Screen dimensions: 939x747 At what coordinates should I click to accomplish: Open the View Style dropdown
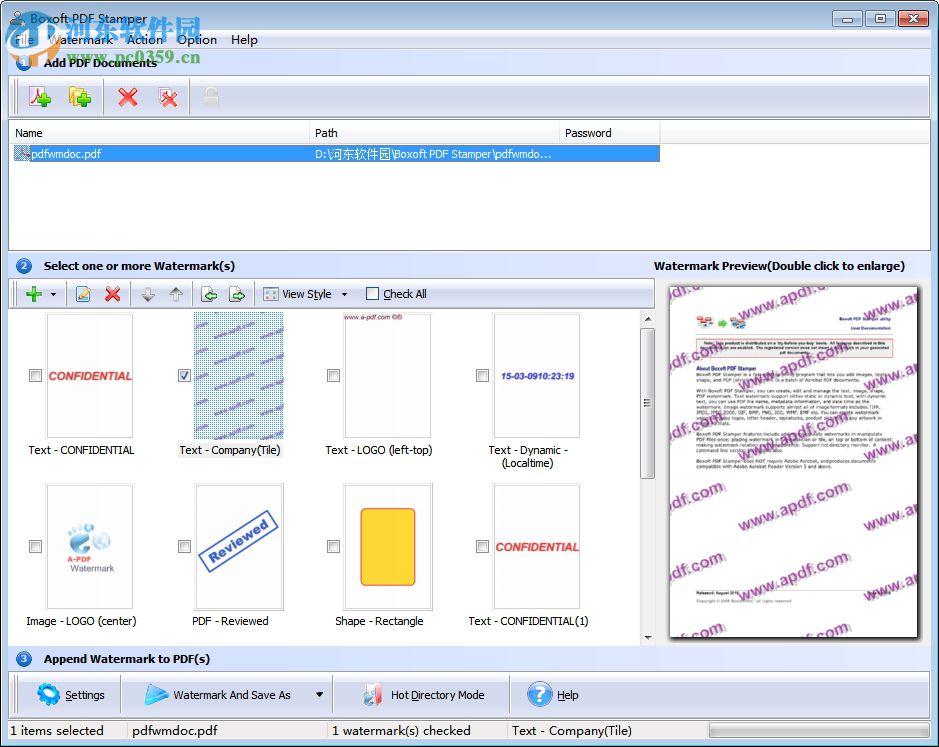point(344,294)
